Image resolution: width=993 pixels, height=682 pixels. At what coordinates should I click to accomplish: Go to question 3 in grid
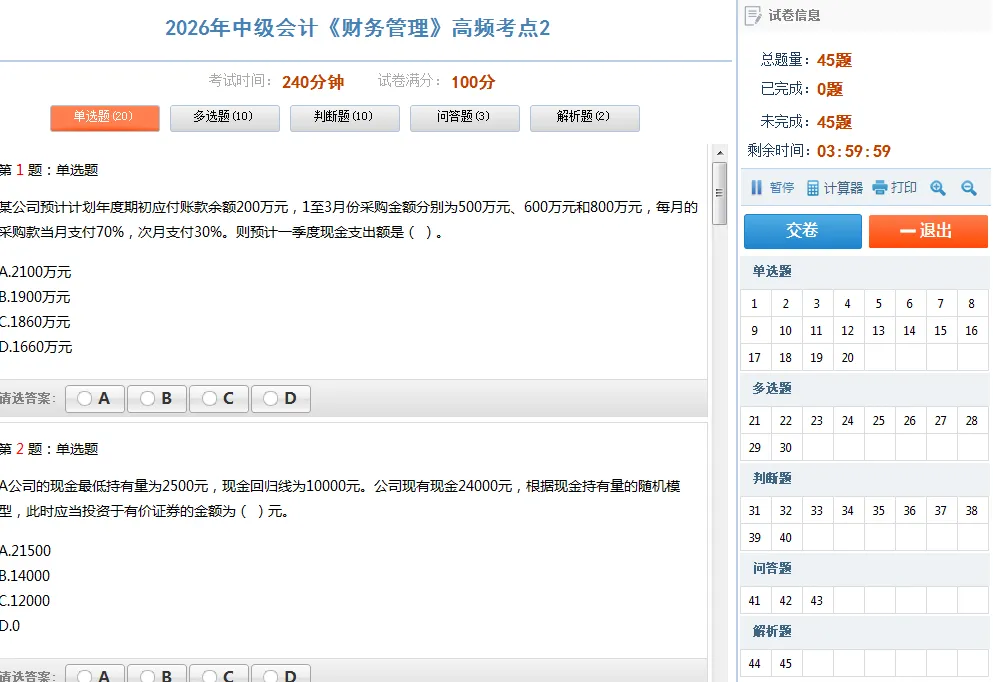tap(817, 304)
